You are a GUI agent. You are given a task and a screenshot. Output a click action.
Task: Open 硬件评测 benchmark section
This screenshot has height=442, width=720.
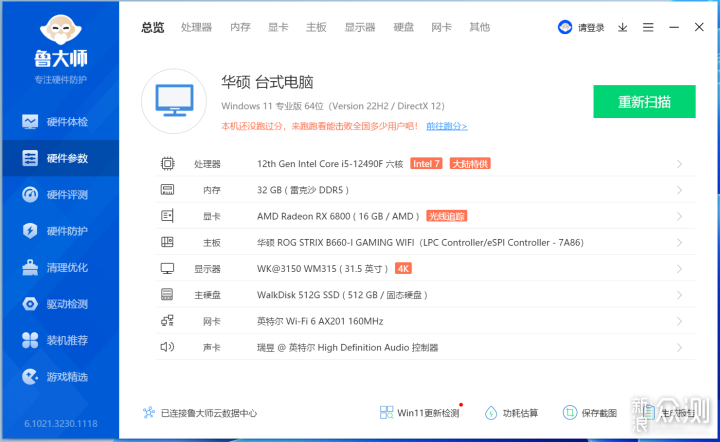click(x=61, y=195)
